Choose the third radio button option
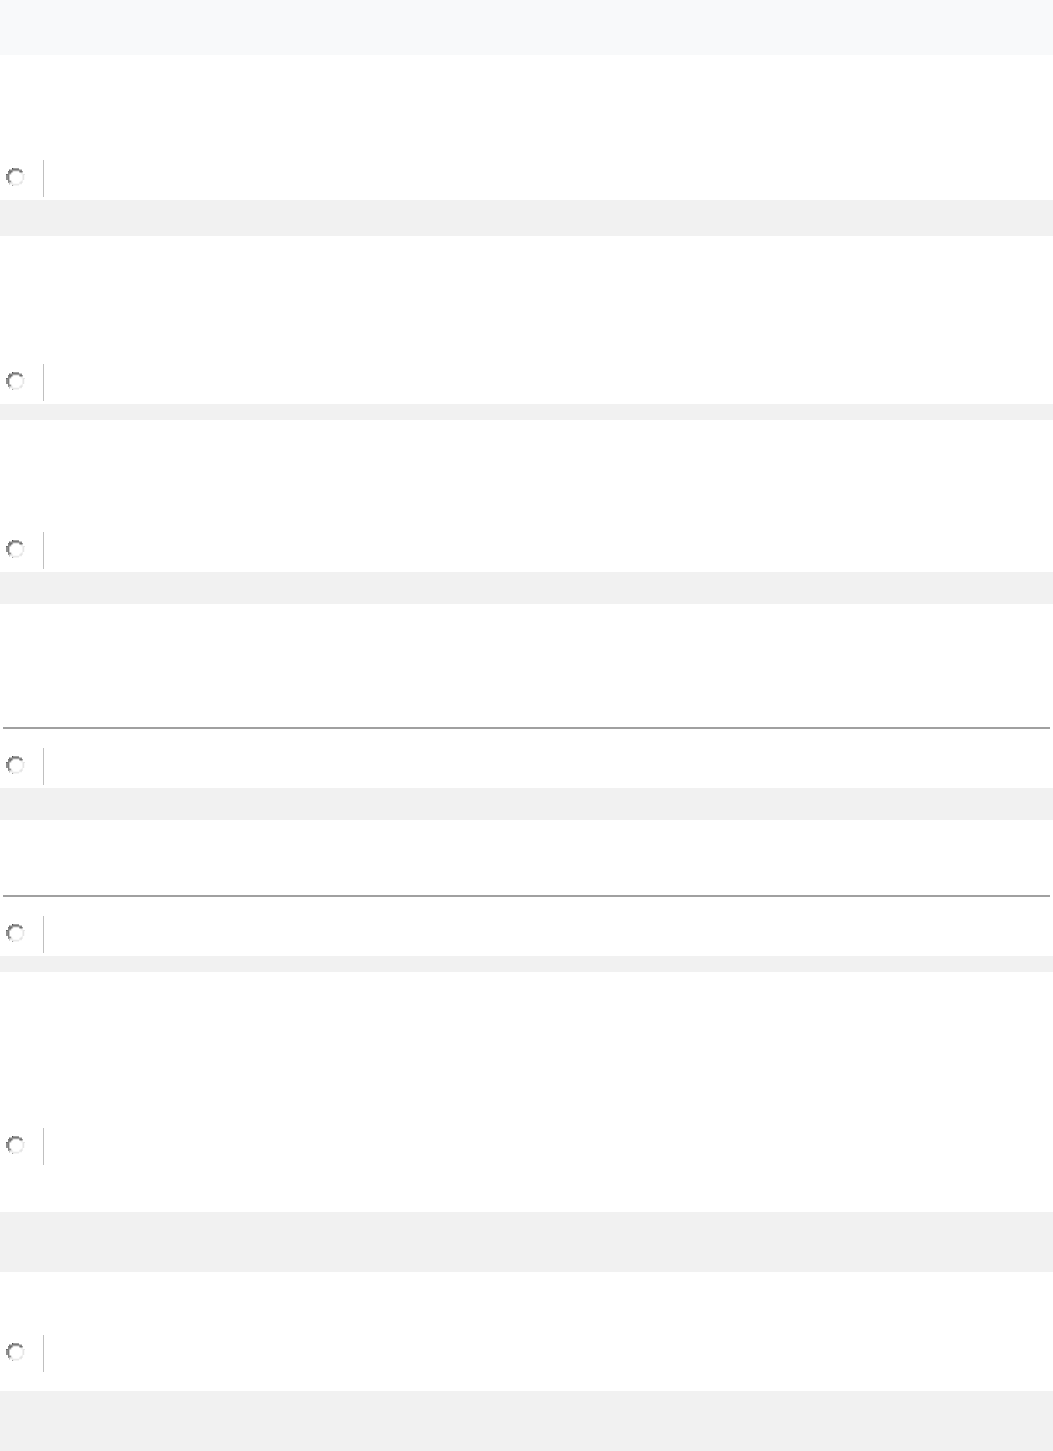The width and height of the screenshot is (1053, 1451). point(15,549)
